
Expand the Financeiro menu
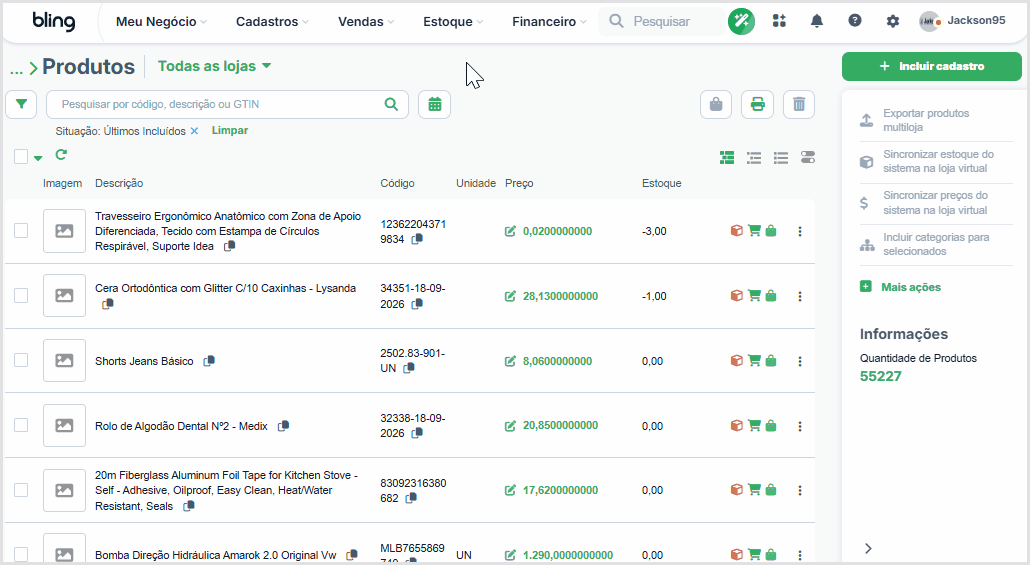pyautogui.click(x=549, y=22)
